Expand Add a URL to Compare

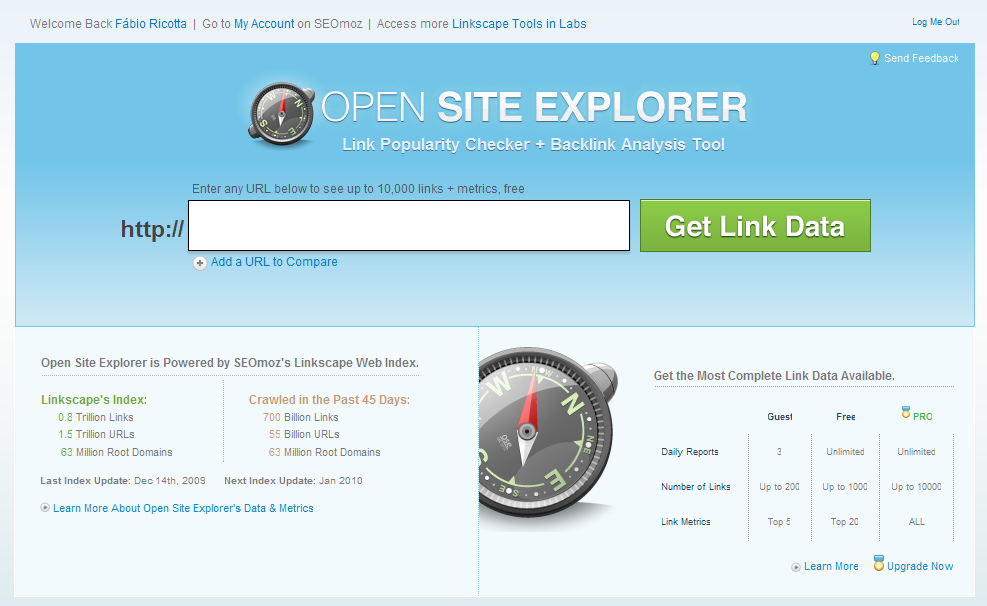tap(274, 262)
